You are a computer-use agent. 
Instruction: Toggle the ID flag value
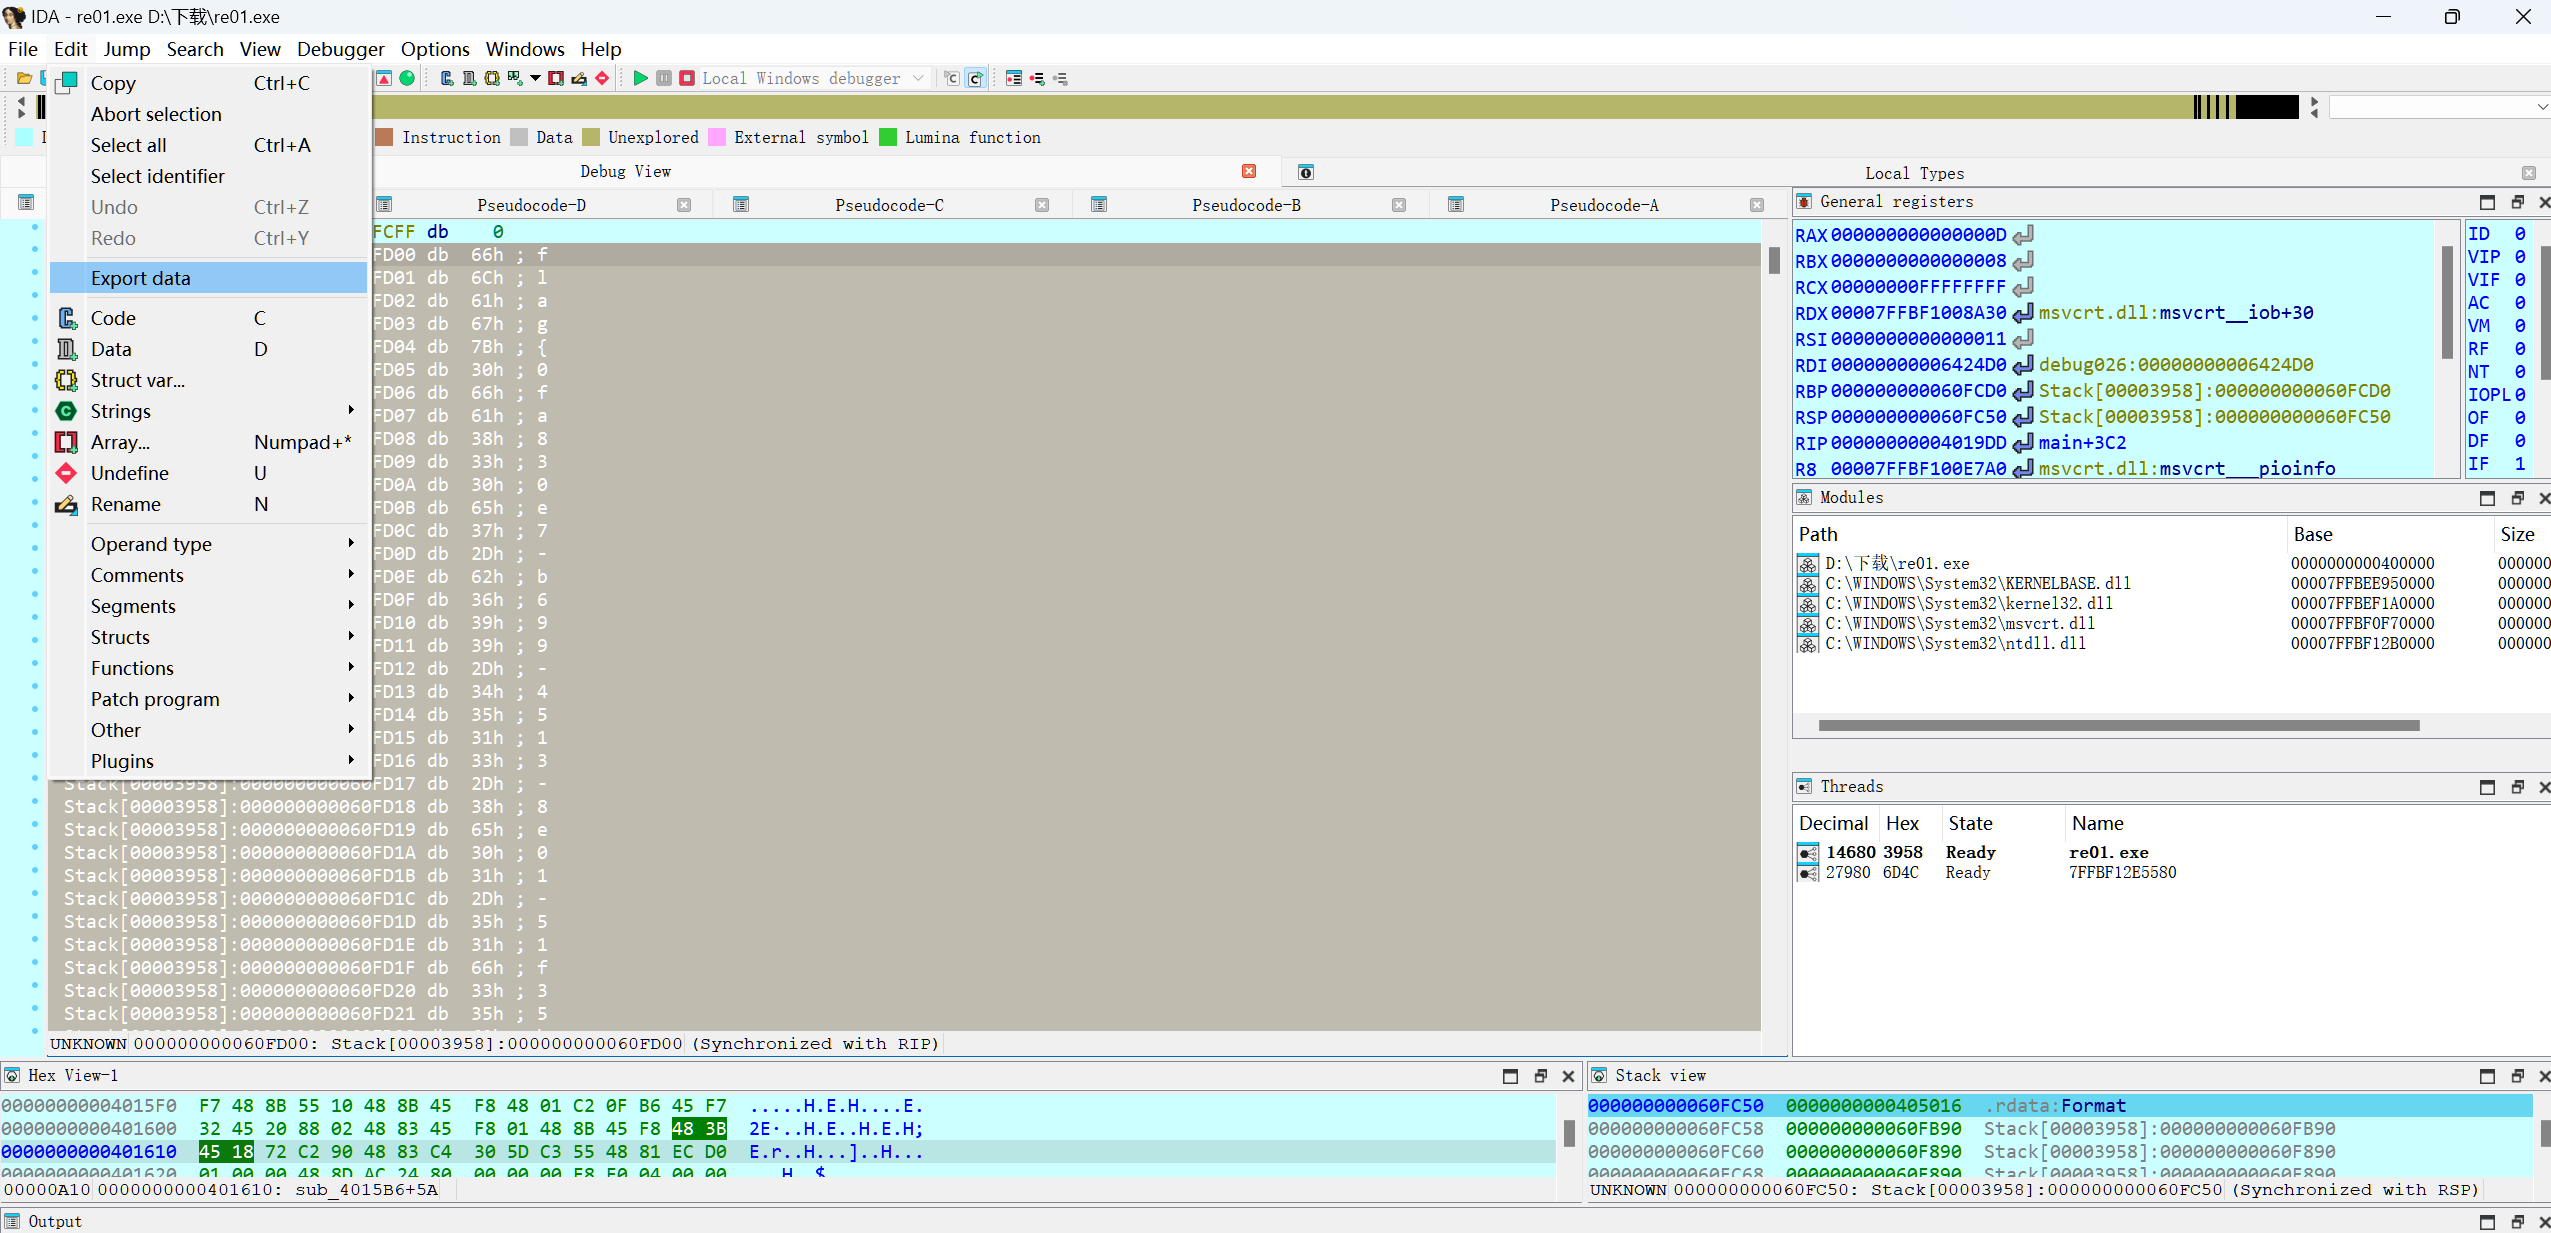[2519, 234]
